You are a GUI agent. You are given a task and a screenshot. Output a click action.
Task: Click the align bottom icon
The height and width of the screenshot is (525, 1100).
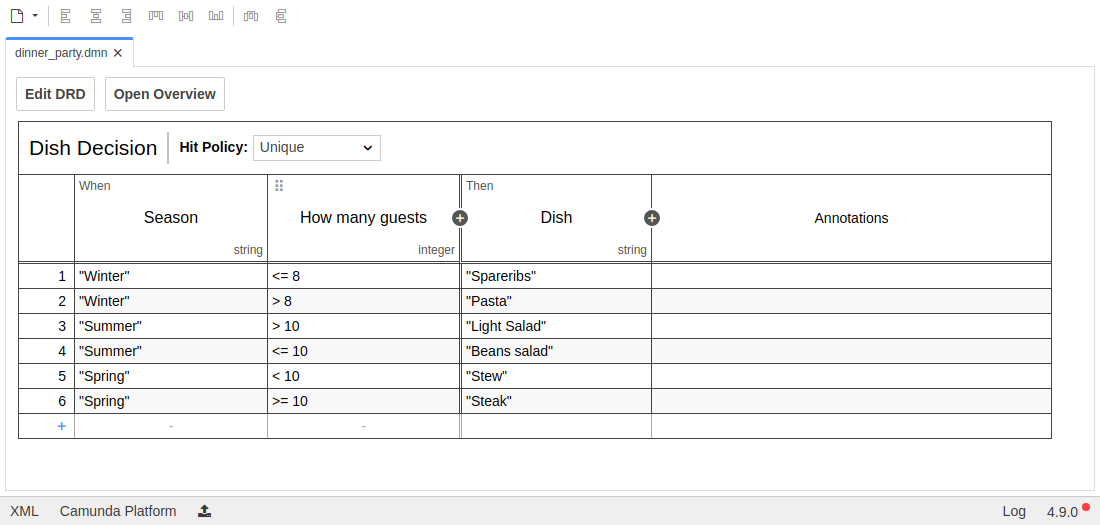tap(216, 16)
